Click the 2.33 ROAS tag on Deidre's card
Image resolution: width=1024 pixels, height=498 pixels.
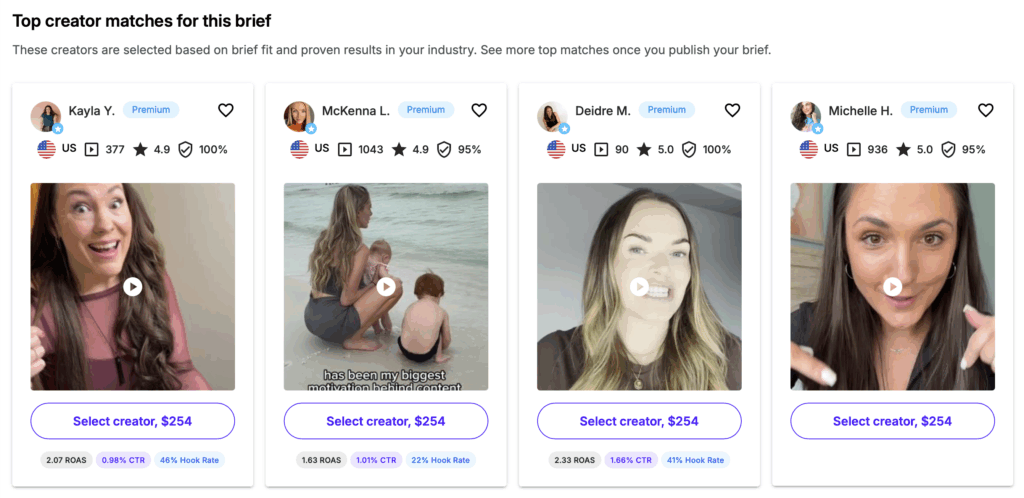[573, 461]
